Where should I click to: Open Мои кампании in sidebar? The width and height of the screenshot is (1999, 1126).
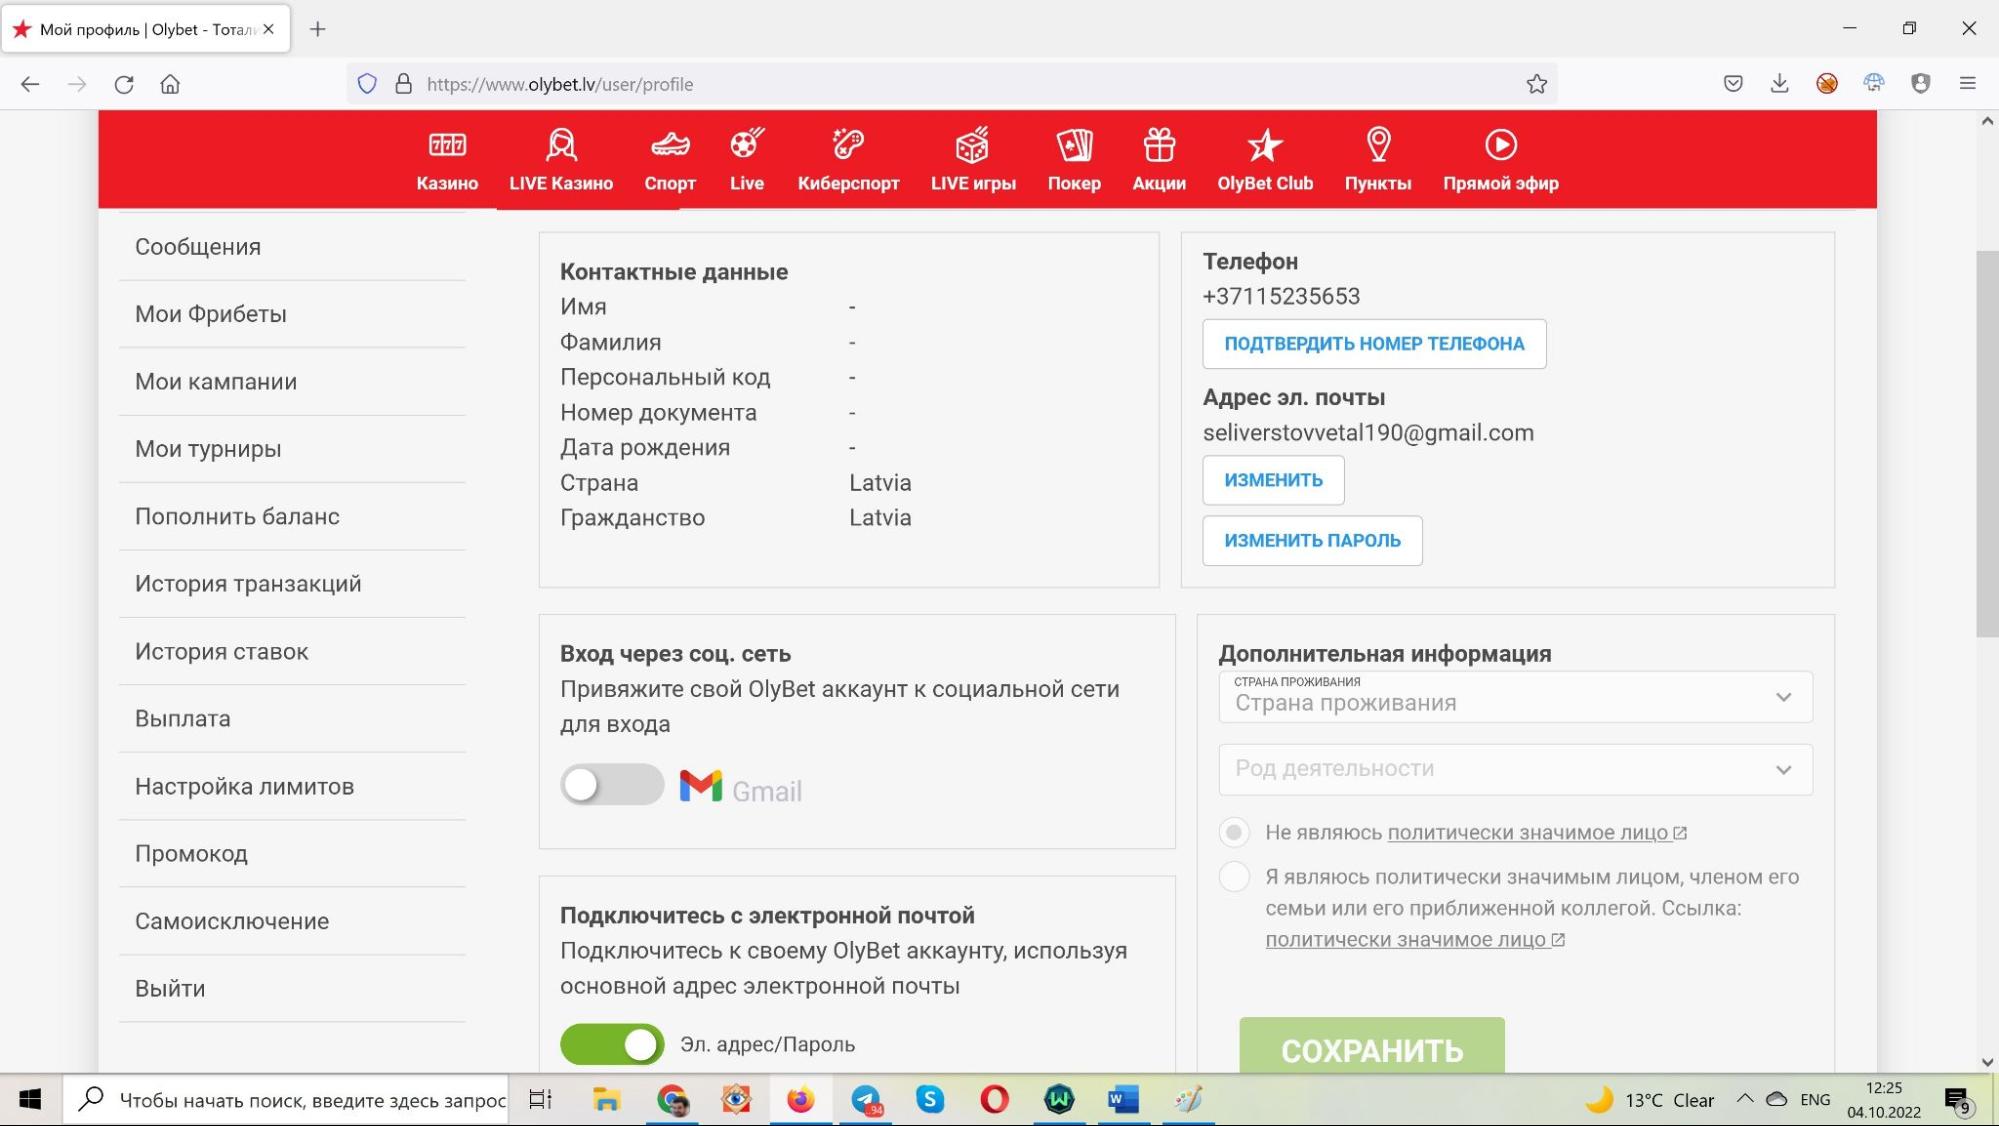point(292,382)
